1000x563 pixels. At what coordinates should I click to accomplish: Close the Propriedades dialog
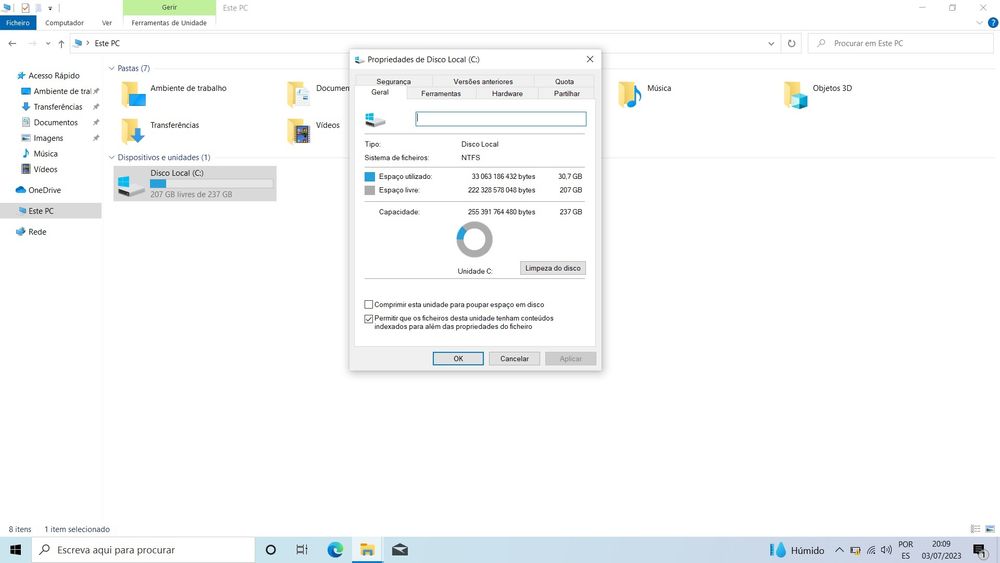pyautogui.click(x=590, y=59)
